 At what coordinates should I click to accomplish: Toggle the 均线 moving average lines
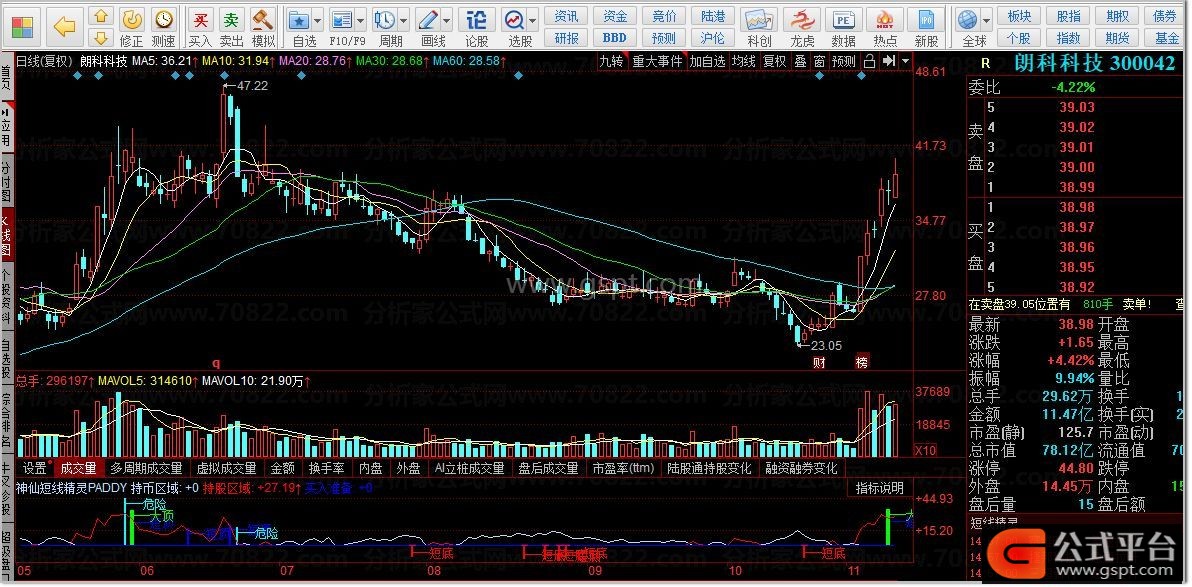tap(744, 62)
